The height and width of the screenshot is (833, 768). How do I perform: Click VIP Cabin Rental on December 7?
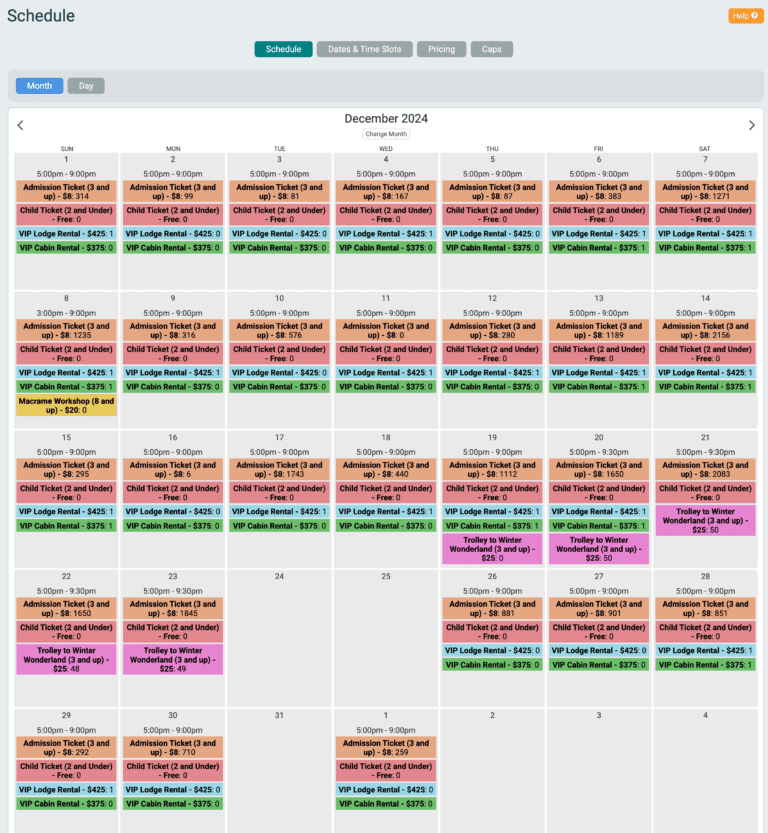tap(705, 248)
